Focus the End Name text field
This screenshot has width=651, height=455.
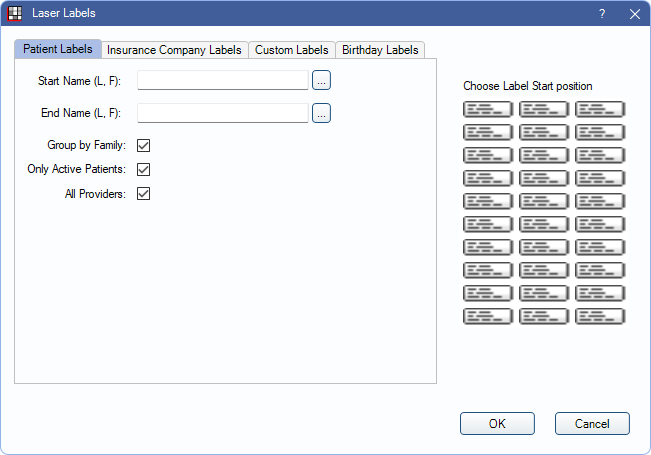click(x=223, y=114)
